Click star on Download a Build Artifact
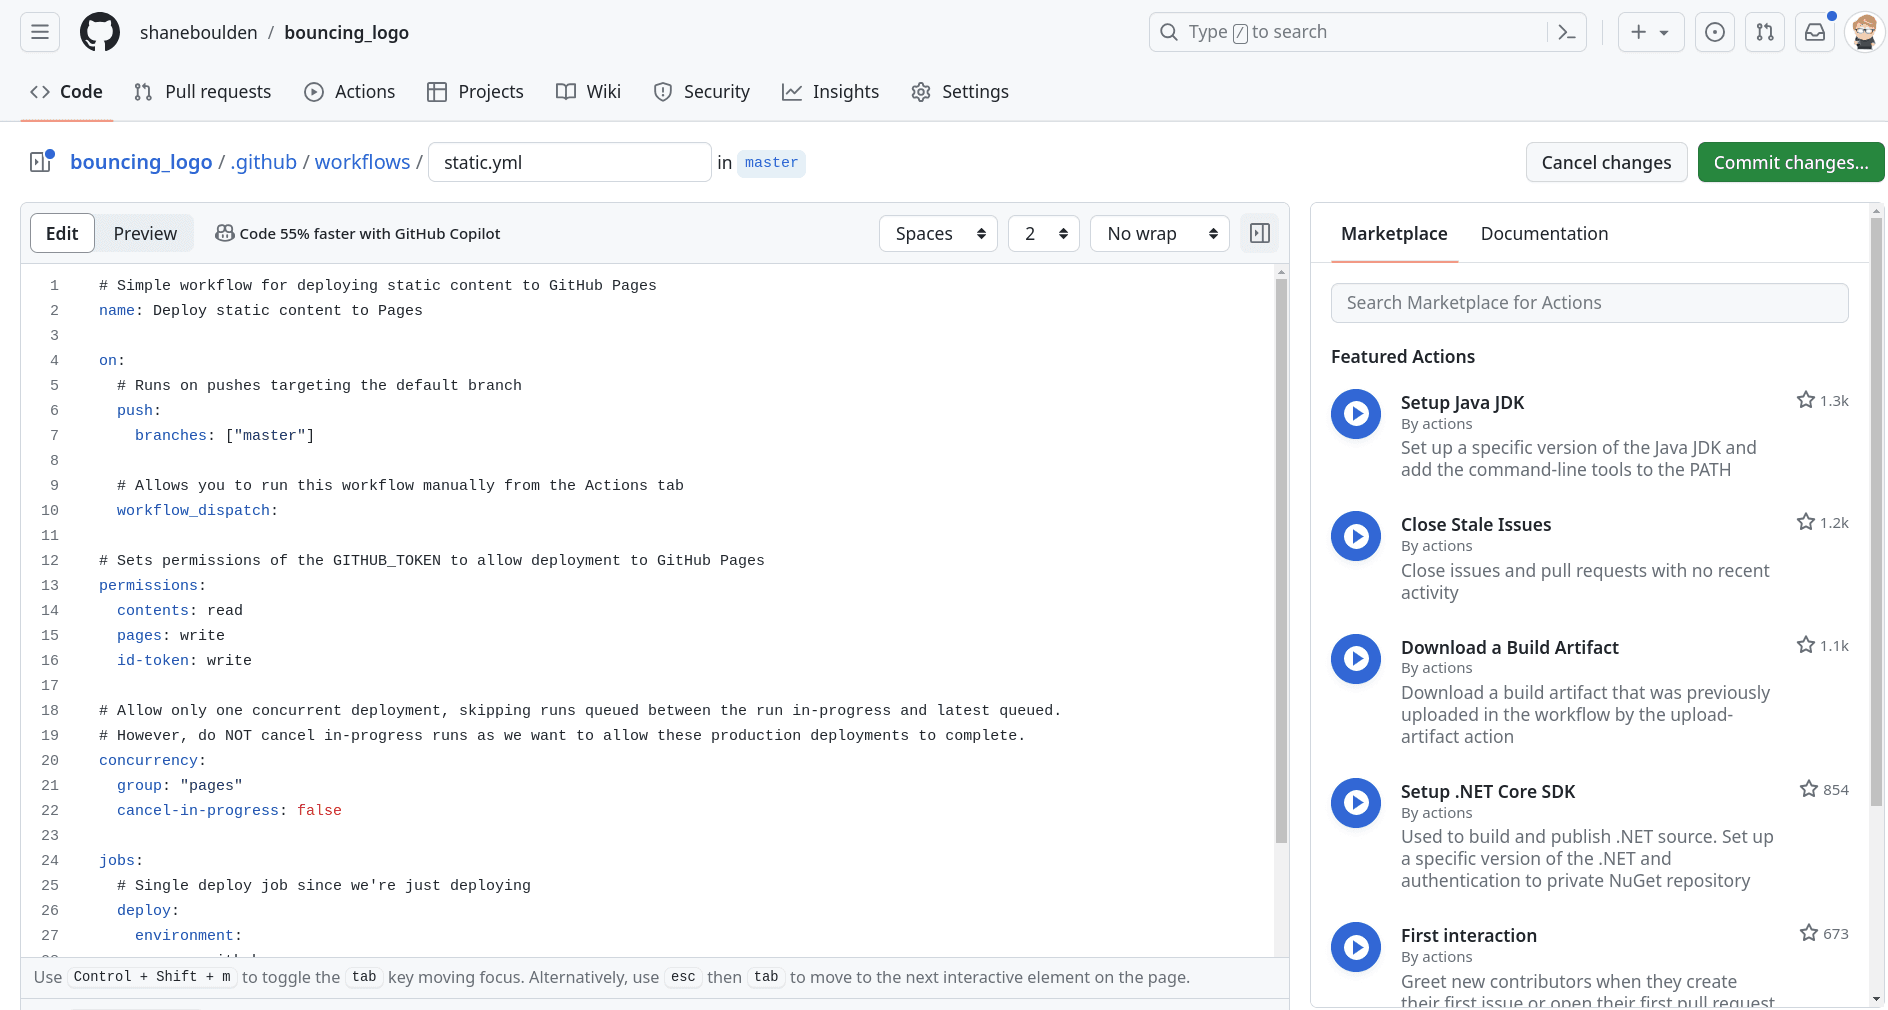 tap(1806, 645)
